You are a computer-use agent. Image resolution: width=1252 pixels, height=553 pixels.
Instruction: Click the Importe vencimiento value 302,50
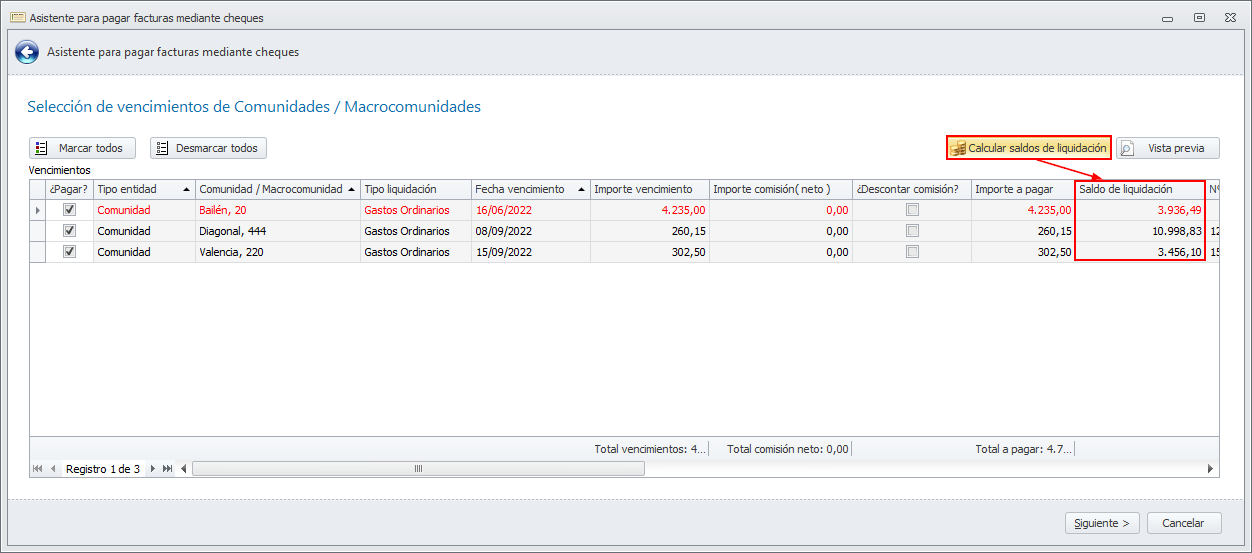point(689,252)
